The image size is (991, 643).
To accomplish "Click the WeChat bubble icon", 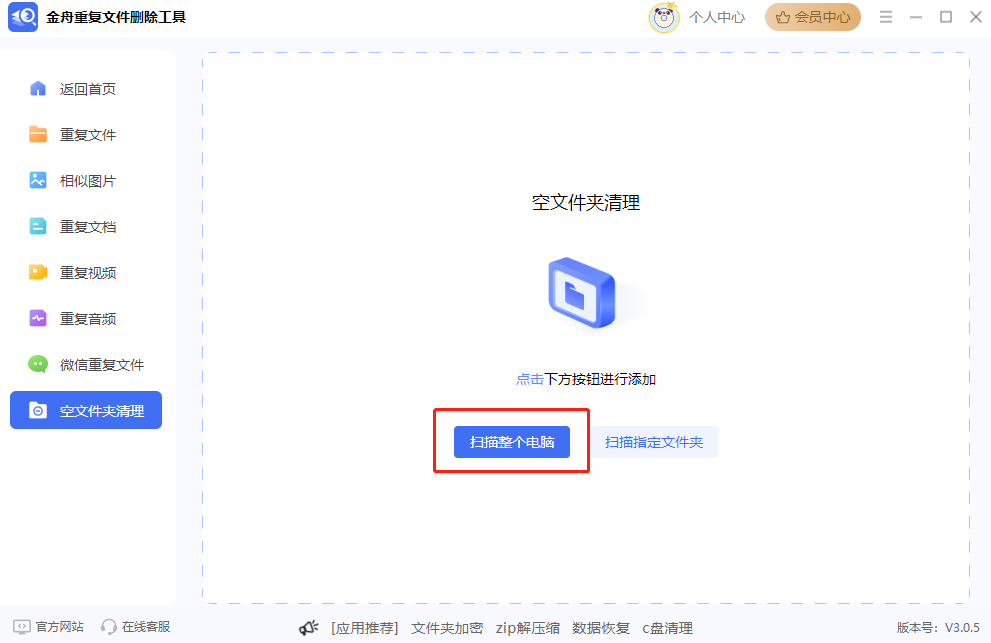I will coord(38,364).
